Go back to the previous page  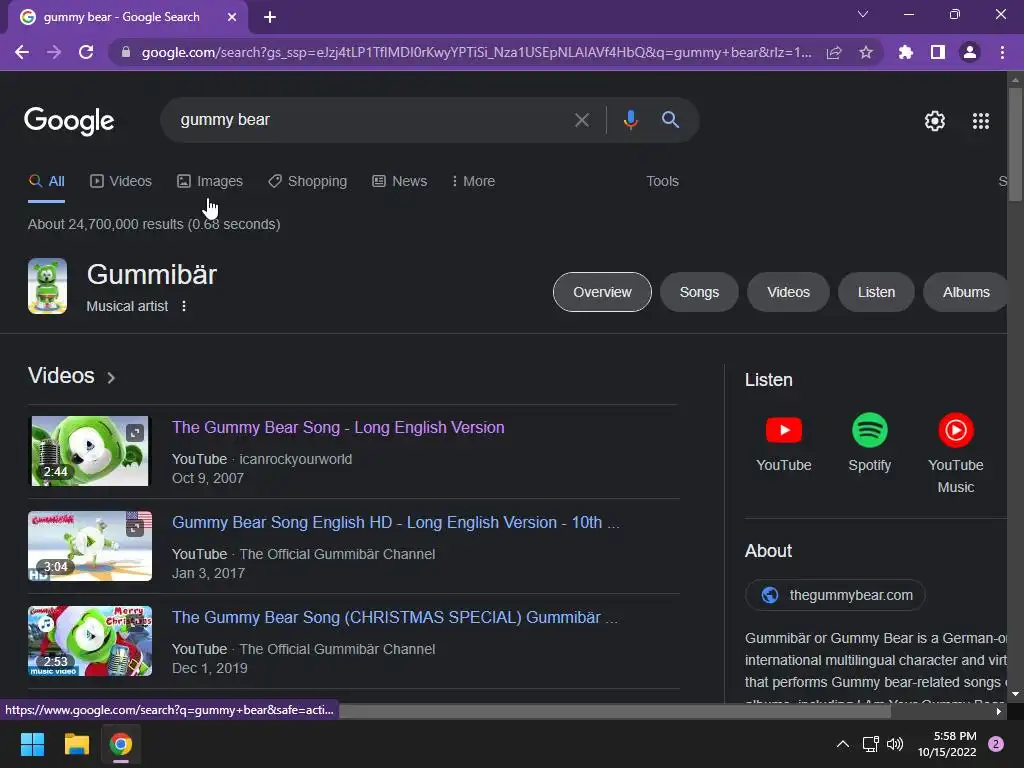click(x=22, y=52)
